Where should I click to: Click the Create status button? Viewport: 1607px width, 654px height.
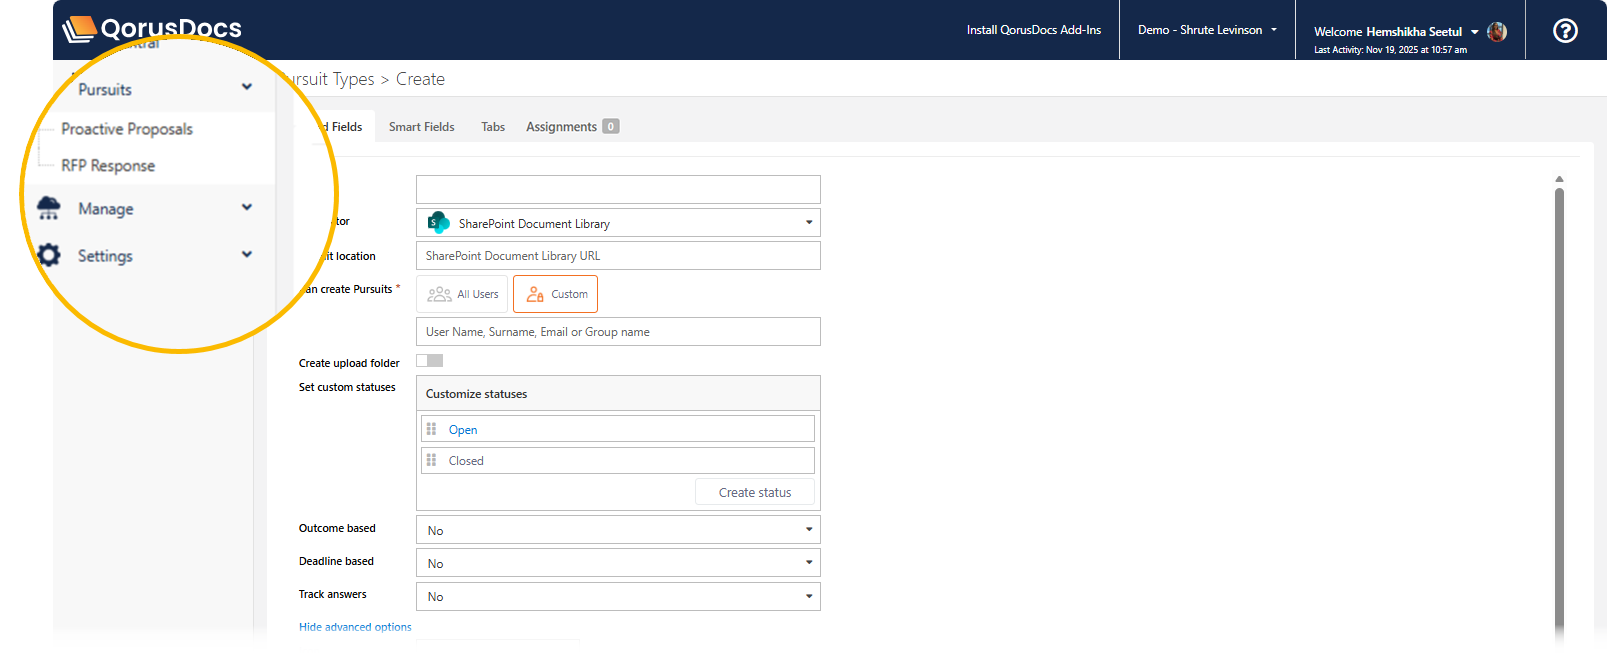[754, 492]
